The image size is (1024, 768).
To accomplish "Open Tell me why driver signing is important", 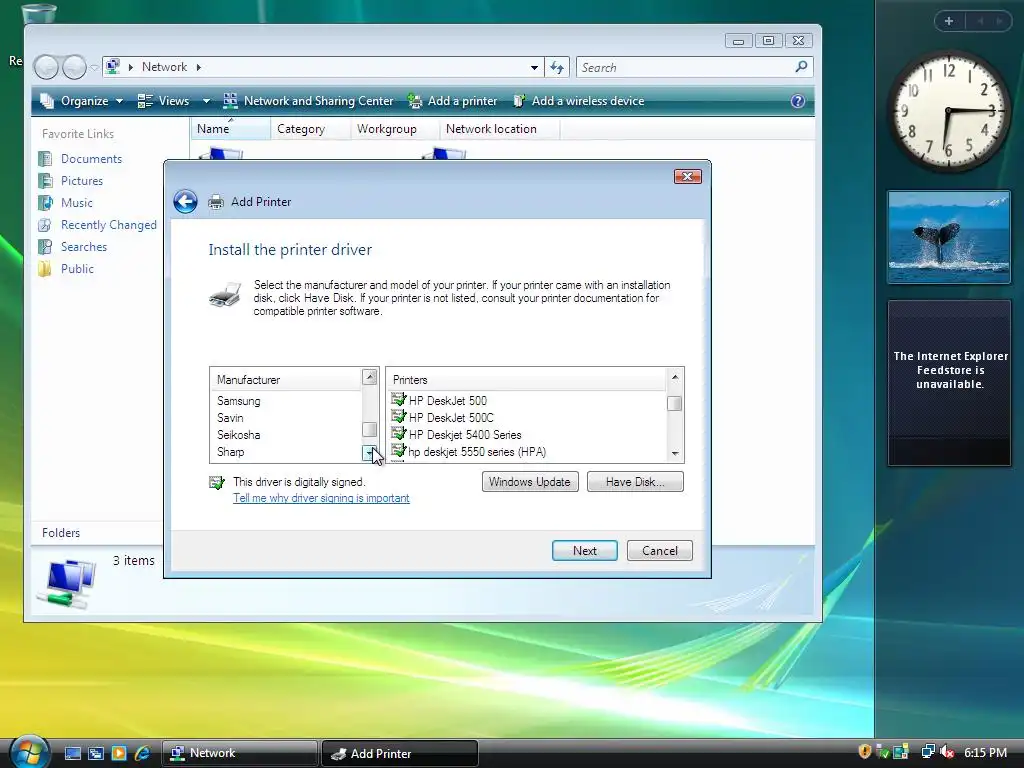I will 321,498.
